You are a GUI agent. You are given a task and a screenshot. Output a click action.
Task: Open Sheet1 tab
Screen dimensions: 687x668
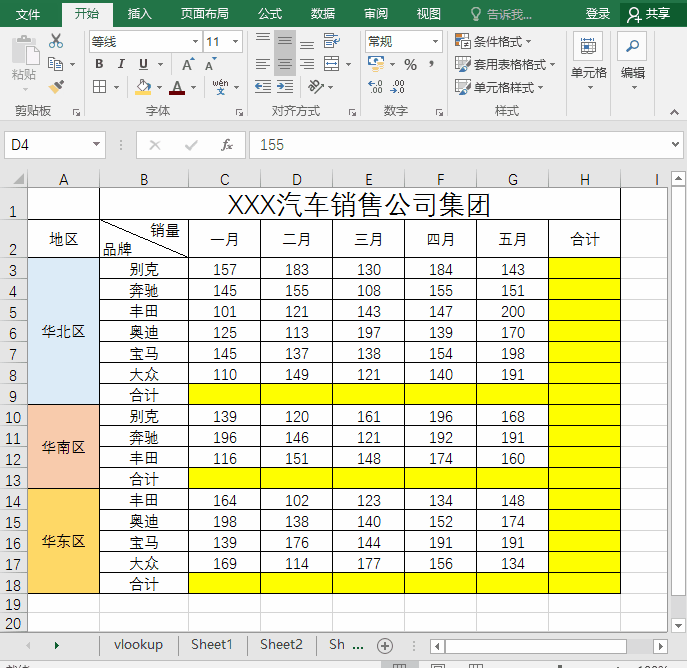[212, 644]
